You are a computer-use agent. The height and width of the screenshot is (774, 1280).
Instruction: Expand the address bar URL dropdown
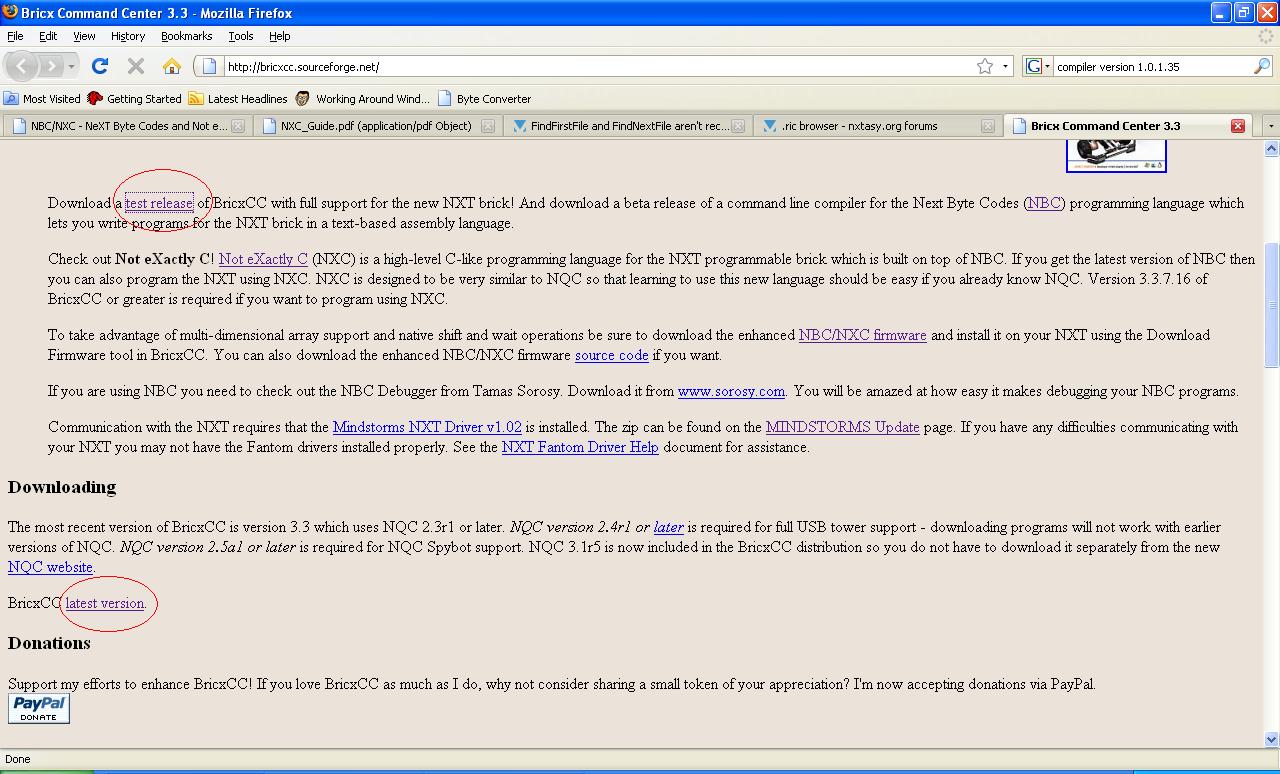click(1005, 66)
